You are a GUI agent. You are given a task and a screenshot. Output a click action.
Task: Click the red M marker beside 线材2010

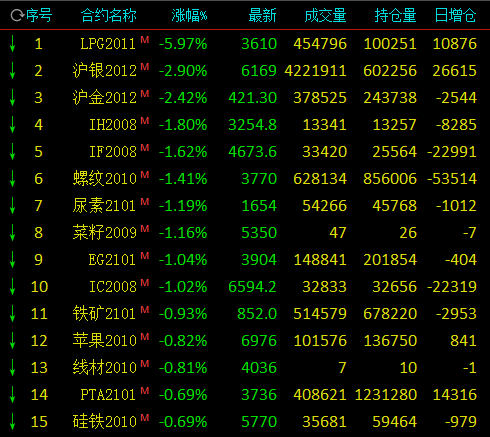pos(145,363)
